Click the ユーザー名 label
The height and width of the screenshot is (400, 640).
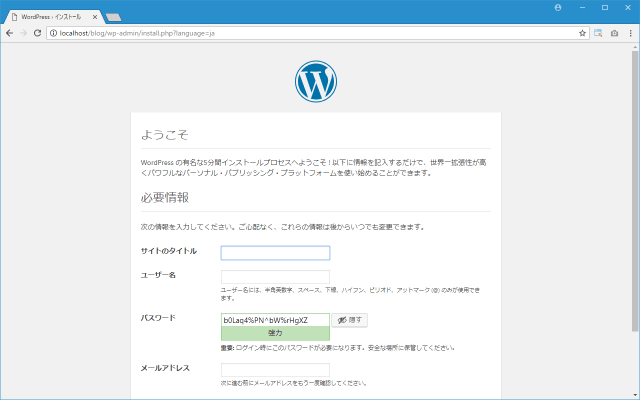coord(158,275)
